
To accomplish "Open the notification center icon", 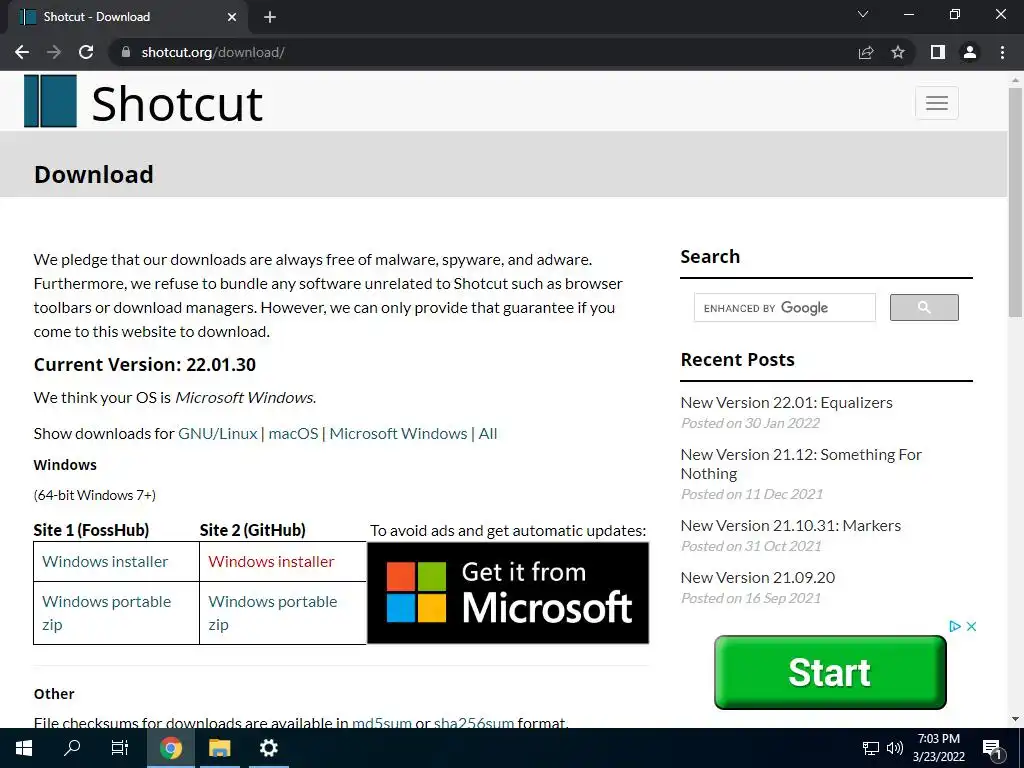I will [x=993, y=749].
